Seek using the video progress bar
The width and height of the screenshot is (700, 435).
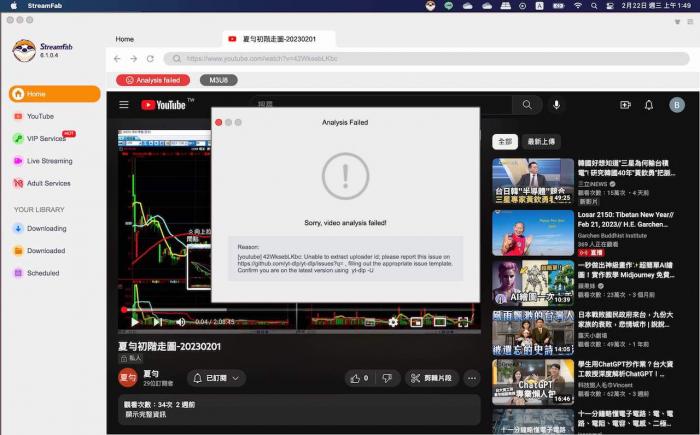point(299,310)
